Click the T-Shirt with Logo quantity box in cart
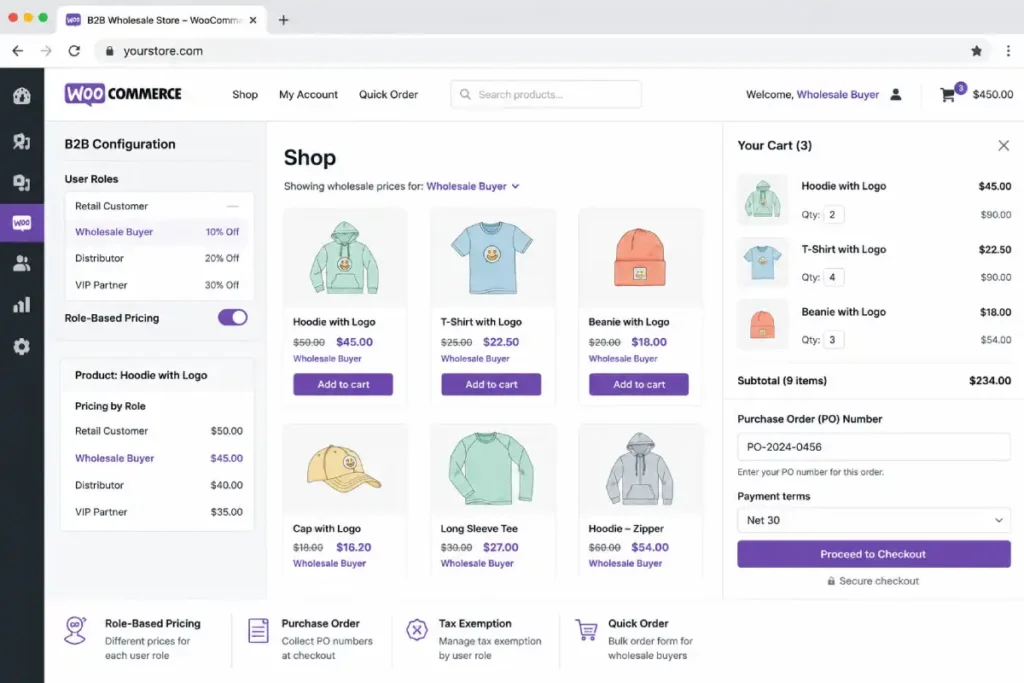 coord(833,278)
